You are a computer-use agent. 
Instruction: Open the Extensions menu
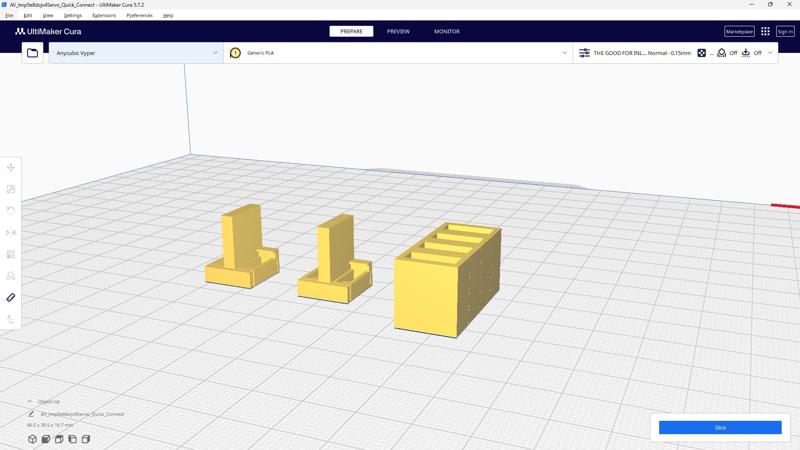[104, 15]
